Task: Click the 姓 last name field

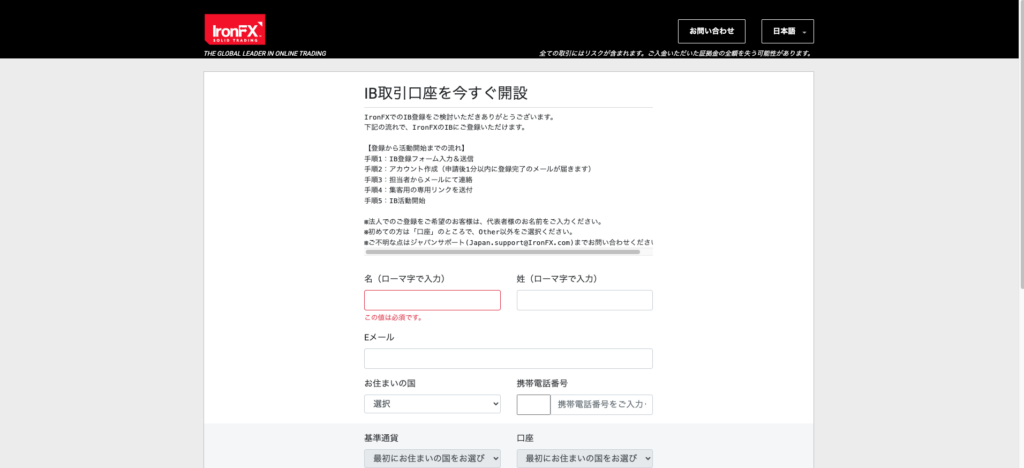Action: [x=584, y=300]
